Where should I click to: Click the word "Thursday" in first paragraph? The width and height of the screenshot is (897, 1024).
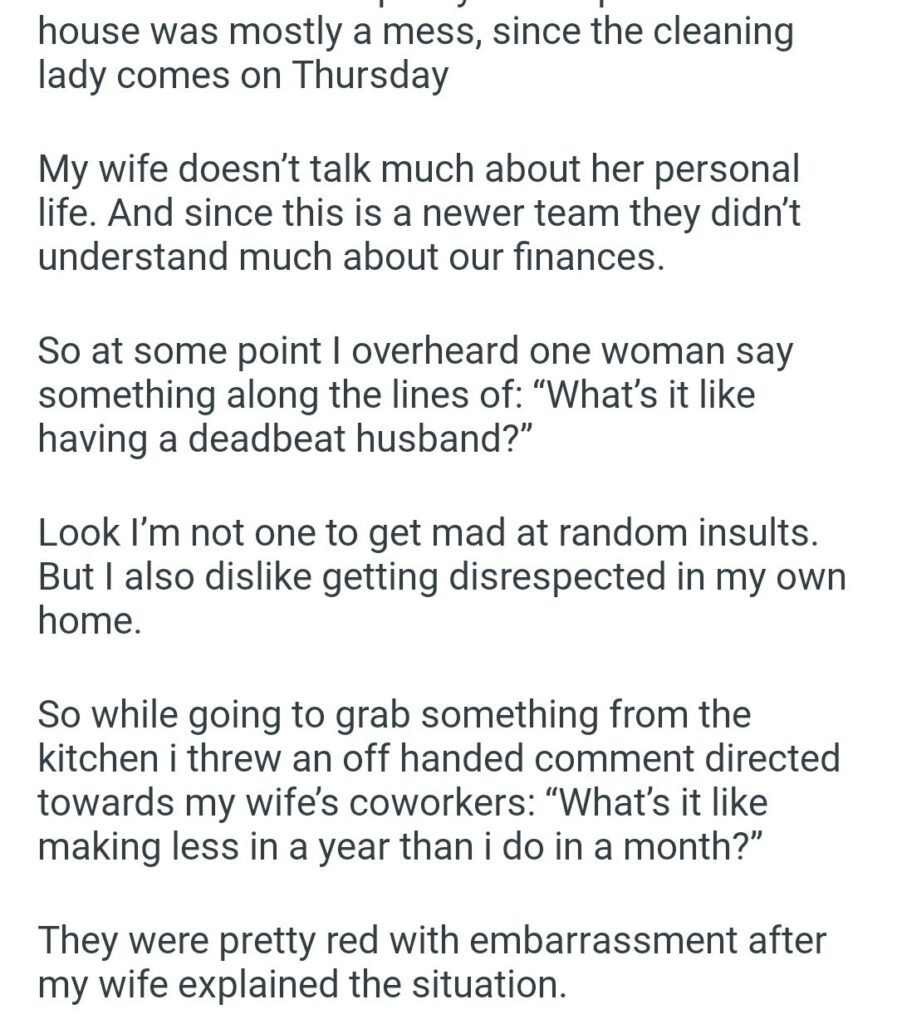(x=367, y=77)
